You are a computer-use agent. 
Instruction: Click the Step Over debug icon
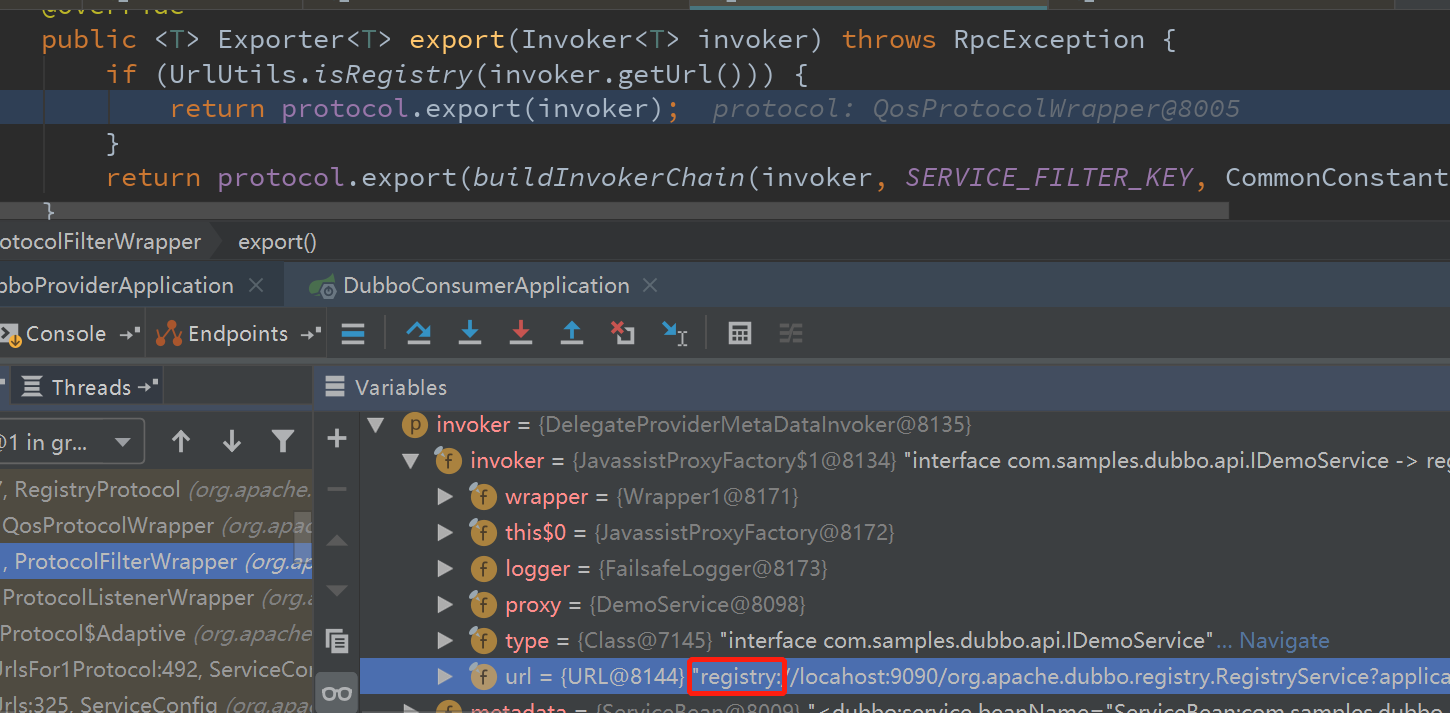[x=418, y=334]
